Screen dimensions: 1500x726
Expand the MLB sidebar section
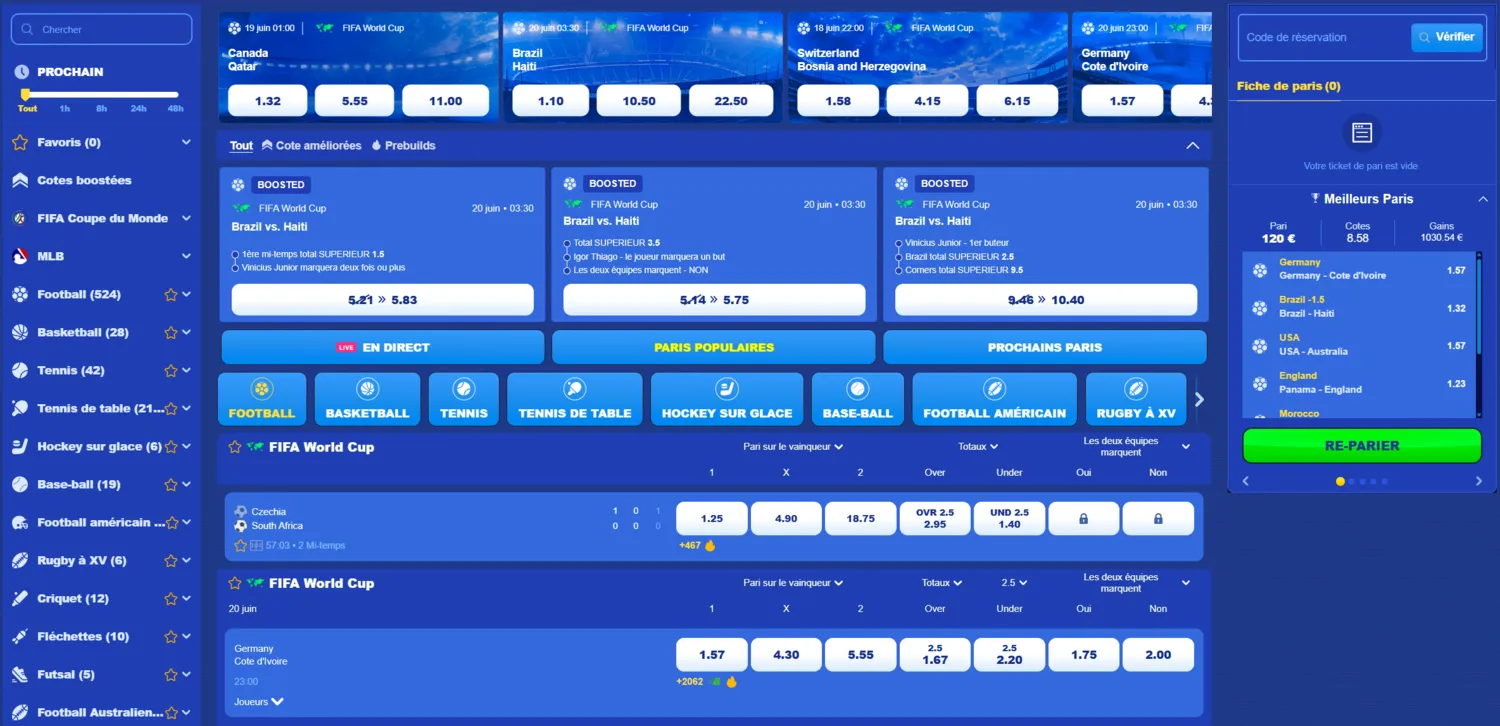click(186, 257)
